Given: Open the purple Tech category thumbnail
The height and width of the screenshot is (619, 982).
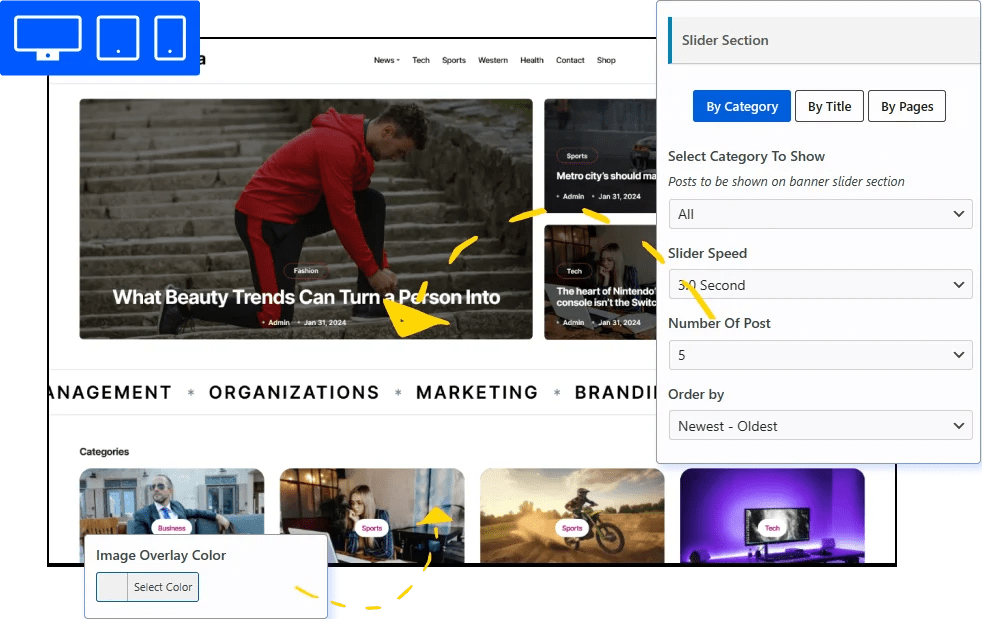Looking at the screenshot, I should click(x=772, y=515).
